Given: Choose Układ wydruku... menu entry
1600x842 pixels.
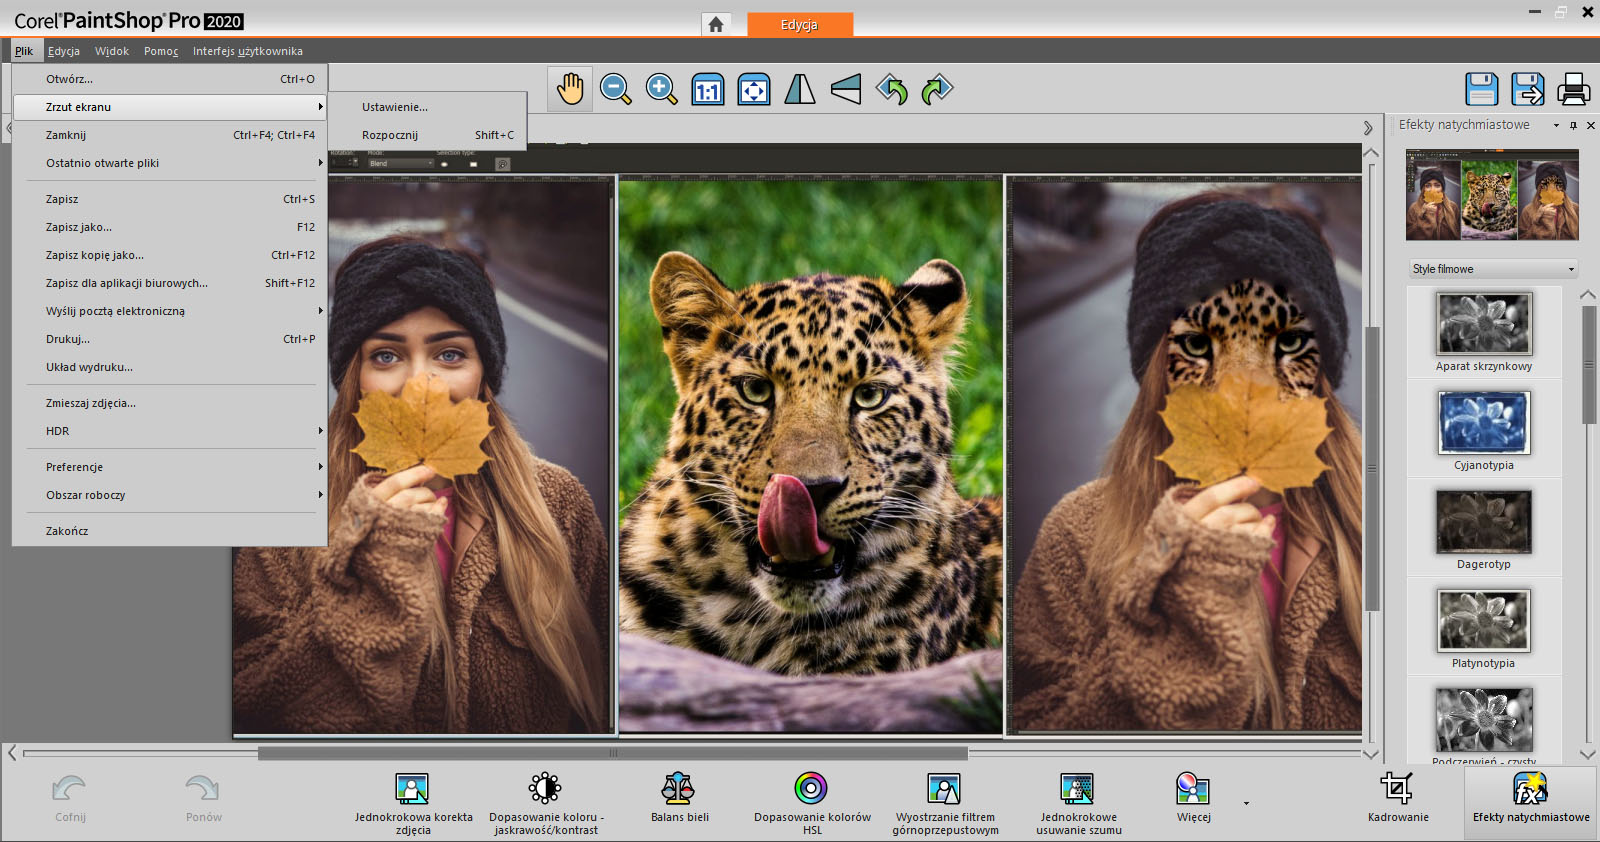Looking at the screenshot, I should tap(171, 367).
